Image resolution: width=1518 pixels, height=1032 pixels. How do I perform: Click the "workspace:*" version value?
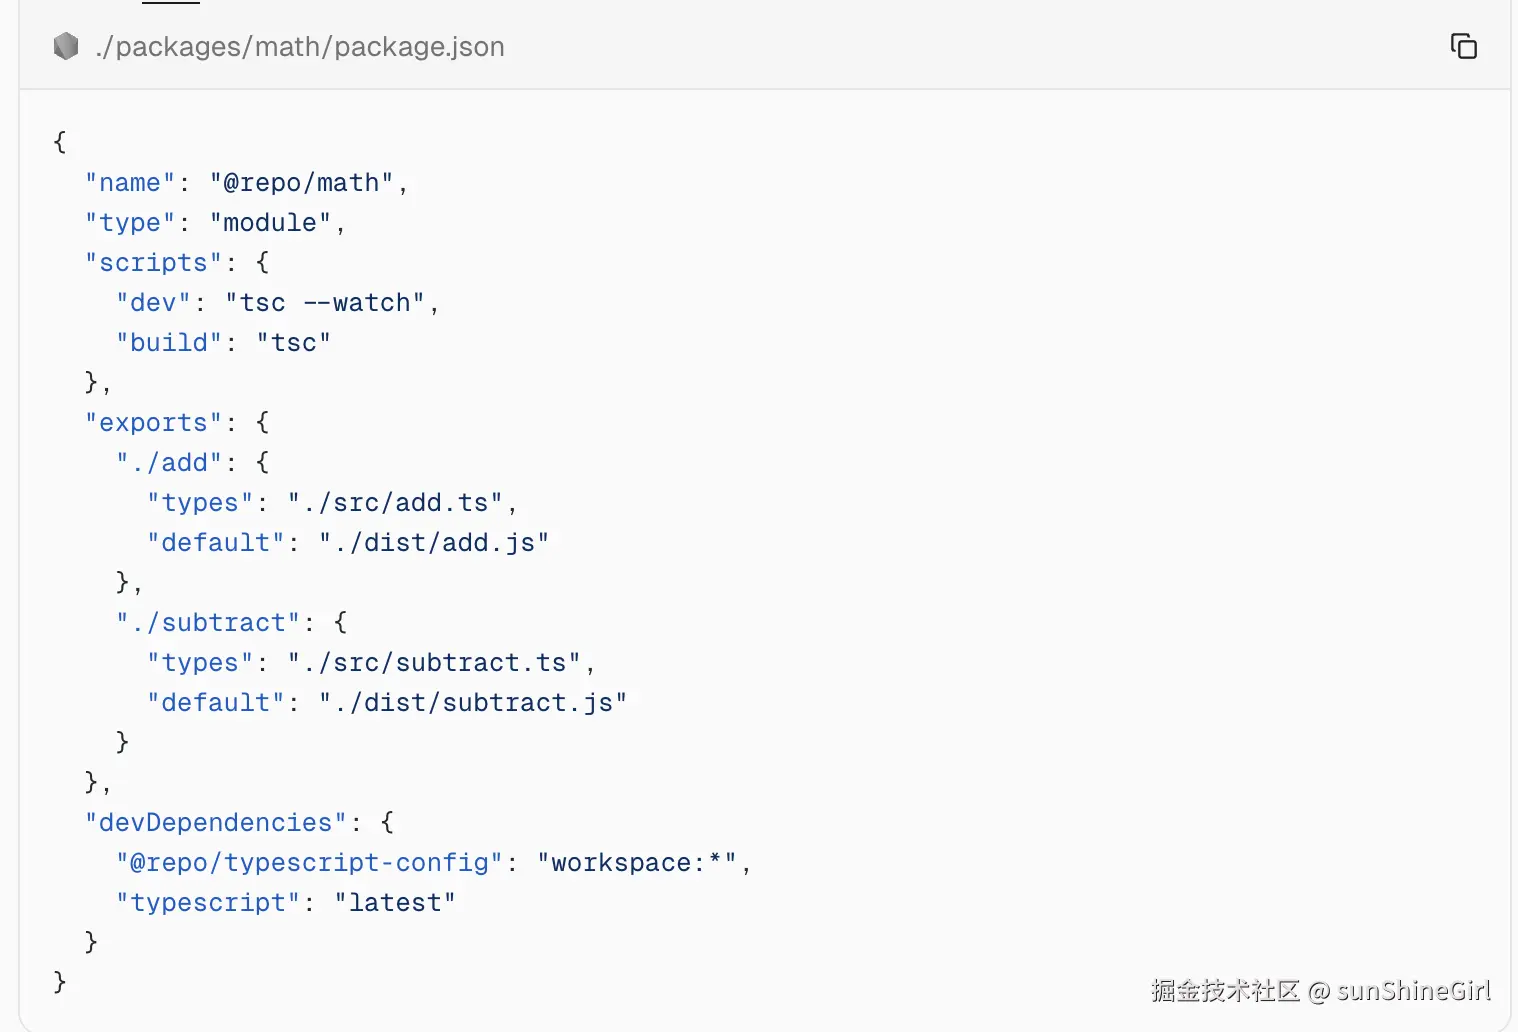tap(637, 863)
